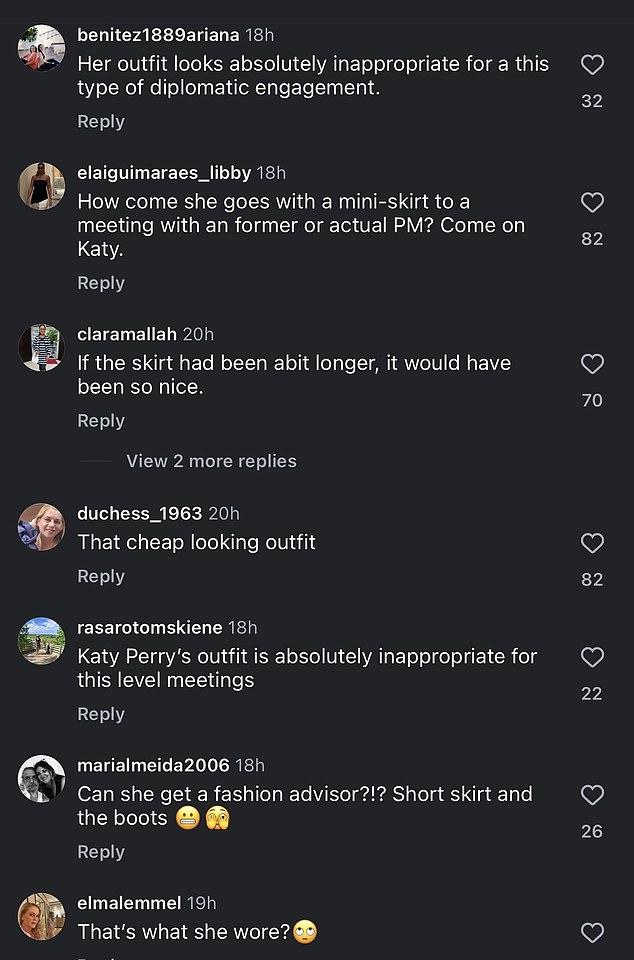
Task: Like elmalemmel's 'That's what she wore?' comment
Action: pyautogui.click(x=592, y=933)
